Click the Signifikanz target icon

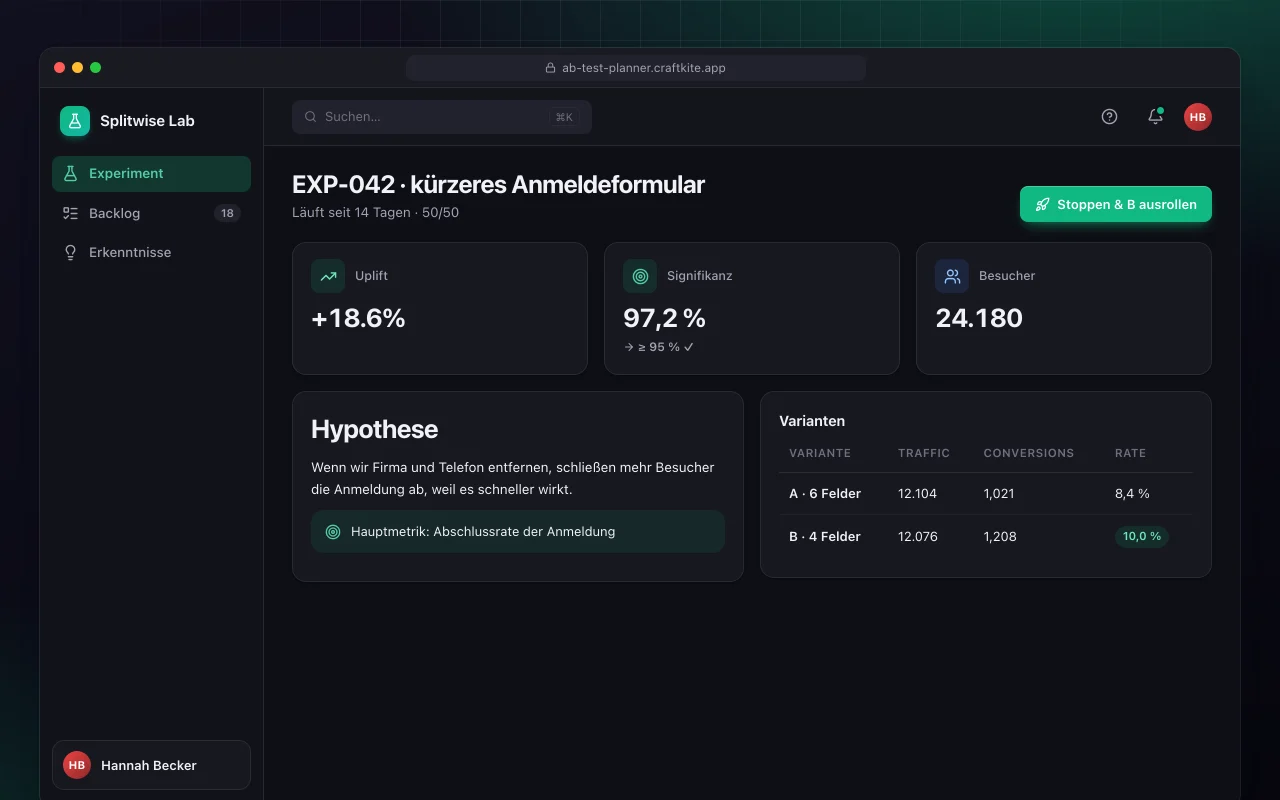pos(640,276)
